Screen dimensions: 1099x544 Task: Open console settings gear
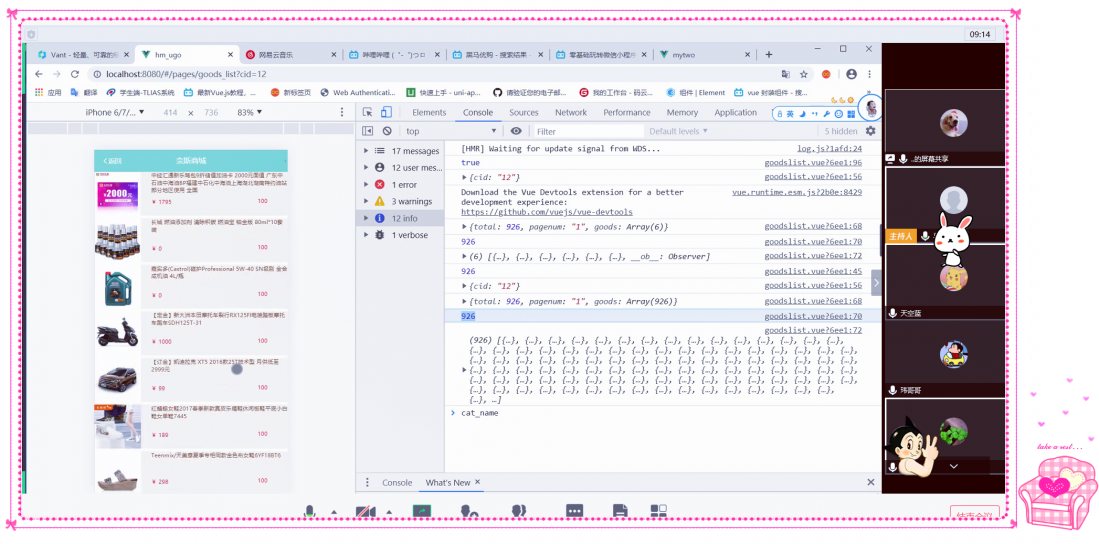click(x=870, y=131)
